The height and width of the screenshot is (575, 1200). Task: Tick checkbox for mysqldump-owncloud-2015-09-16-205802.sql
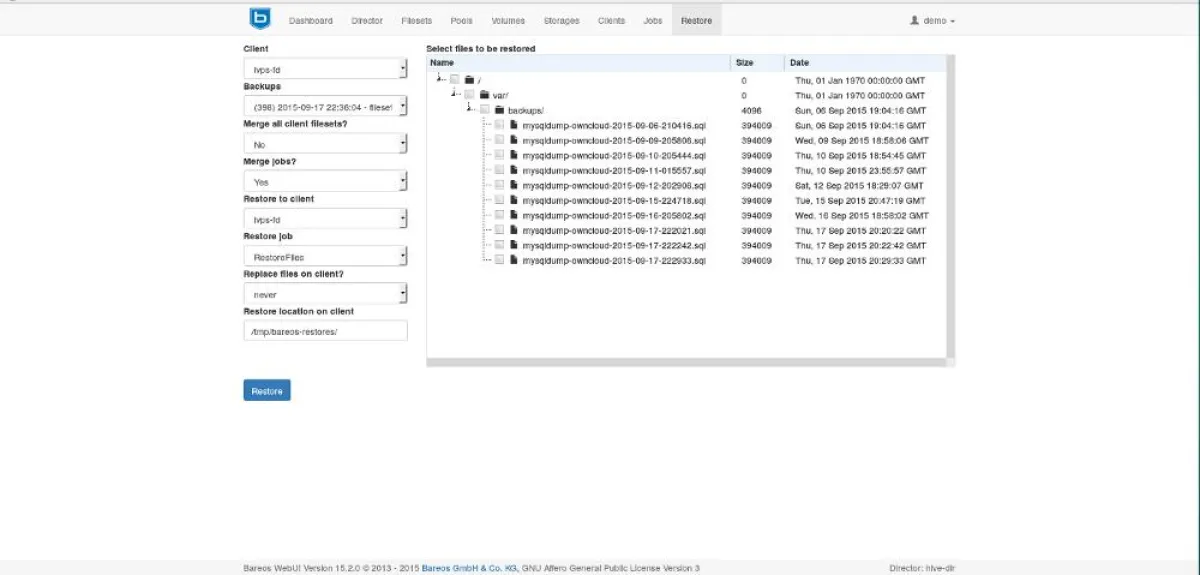(x=499, y=215)
